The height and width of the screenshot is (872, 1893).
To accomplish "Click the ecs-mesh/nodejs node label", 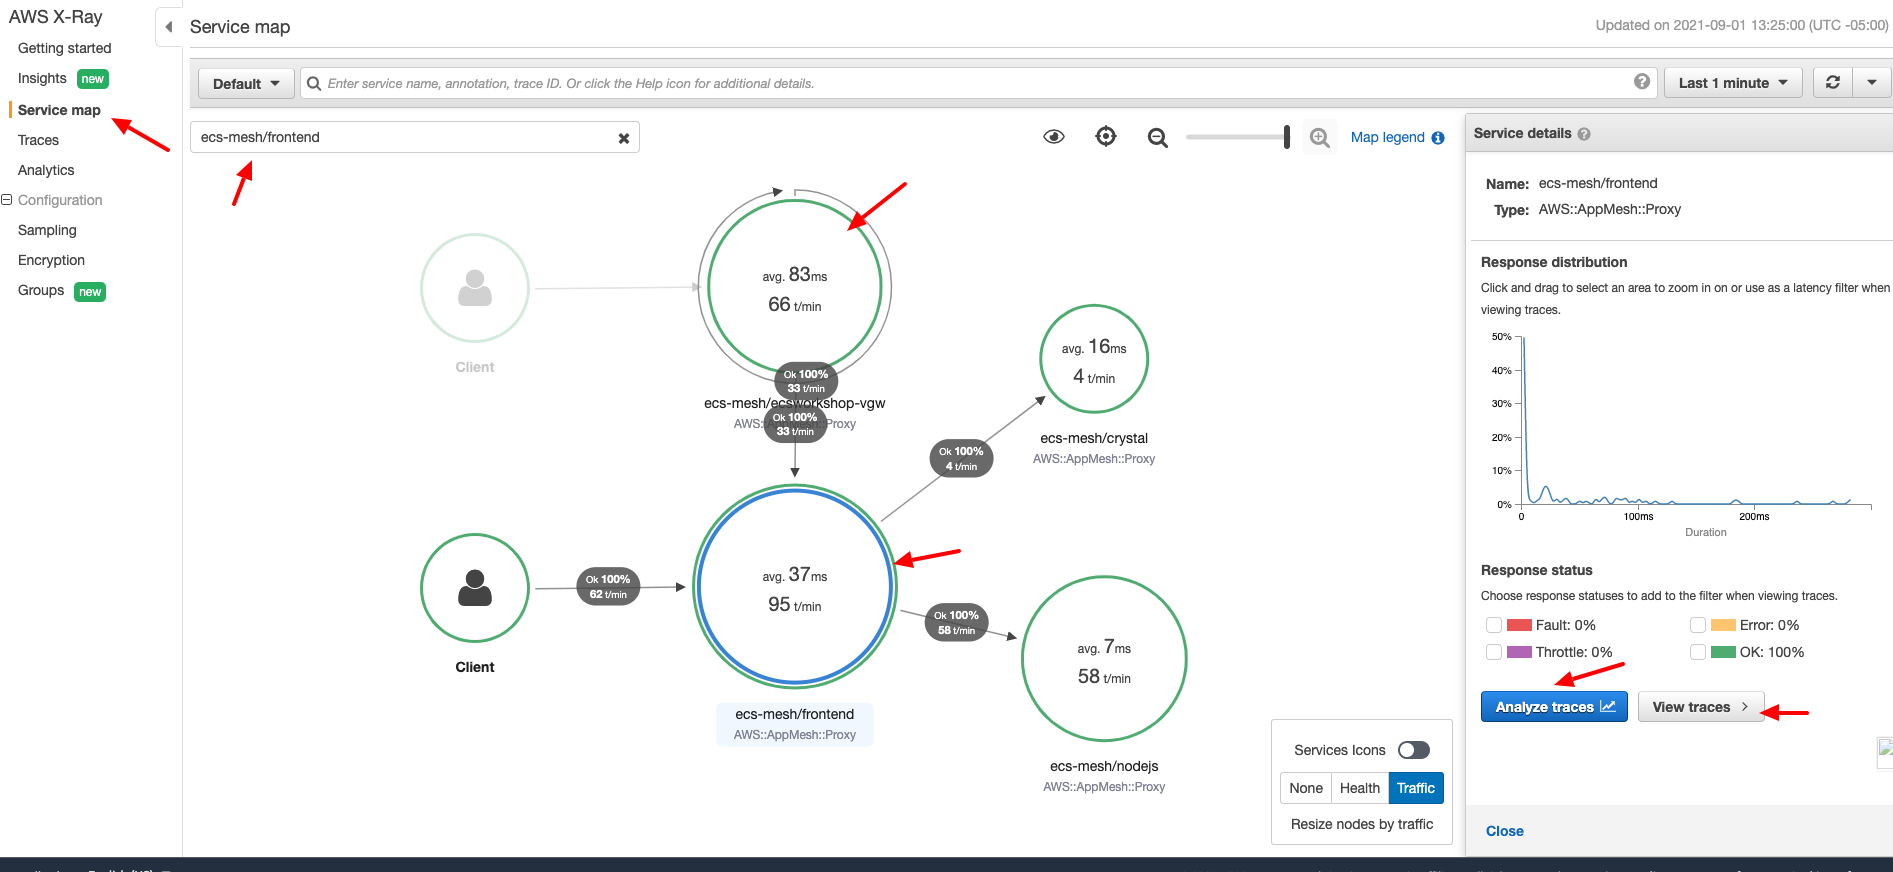I will pyautogui.click(x=1104, y=766).
